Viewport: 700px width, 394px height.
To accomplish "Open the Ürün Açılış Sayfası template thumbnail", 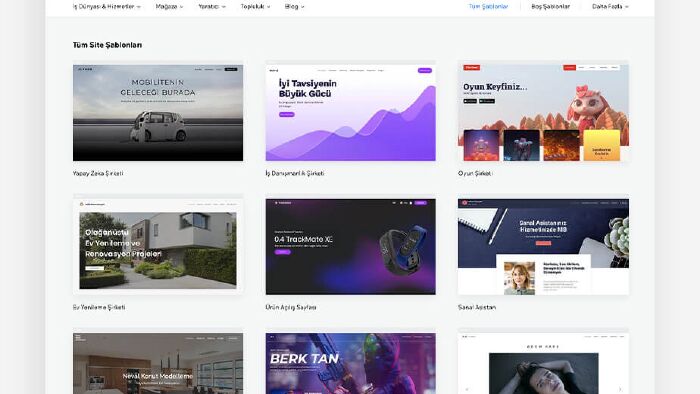I will click(x=350, y=246).
